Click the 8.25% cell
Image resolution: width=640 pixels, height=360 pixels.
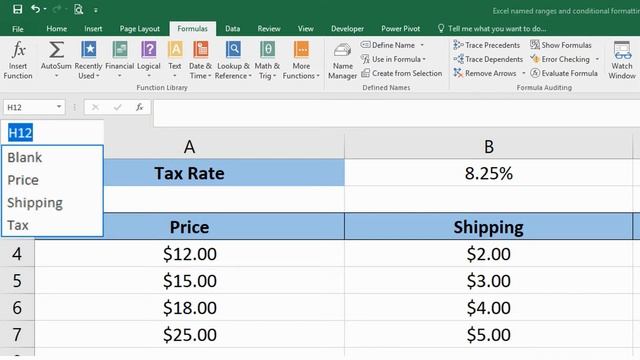pyautogui.click(x=489, y=173)
